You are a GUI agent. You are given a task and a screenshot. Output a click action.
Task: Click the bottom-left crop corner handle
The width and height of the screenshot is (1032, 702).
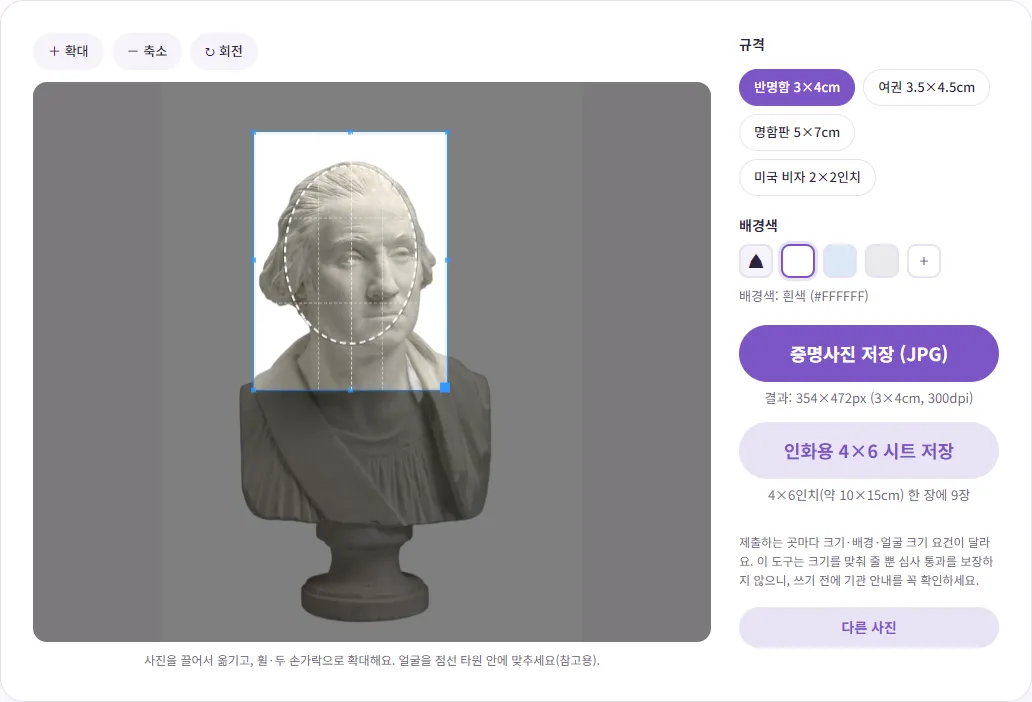(254, 390)
